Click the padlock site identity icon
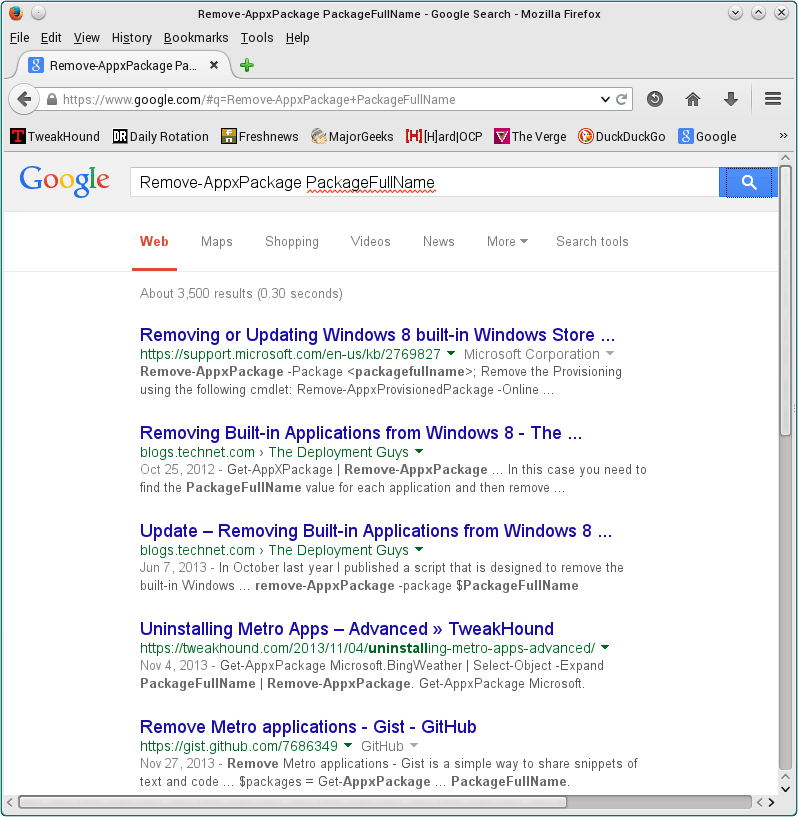 coord(52,99)
